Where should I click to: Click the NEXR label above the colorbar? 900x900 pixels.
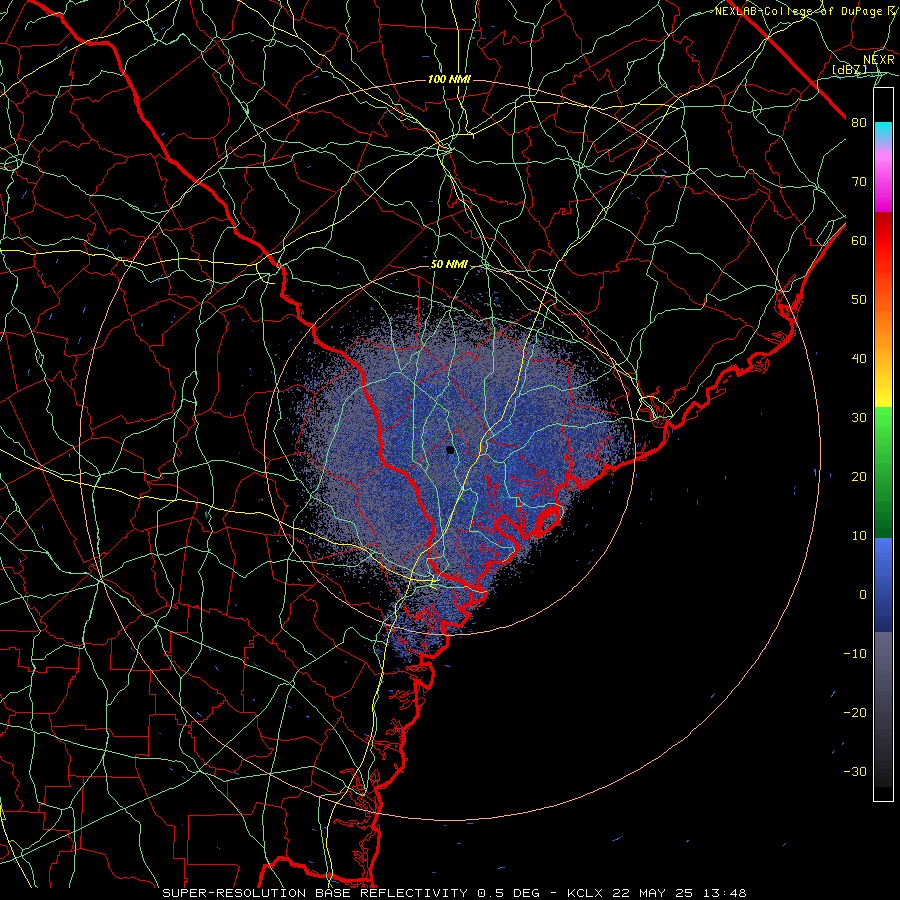879,60
